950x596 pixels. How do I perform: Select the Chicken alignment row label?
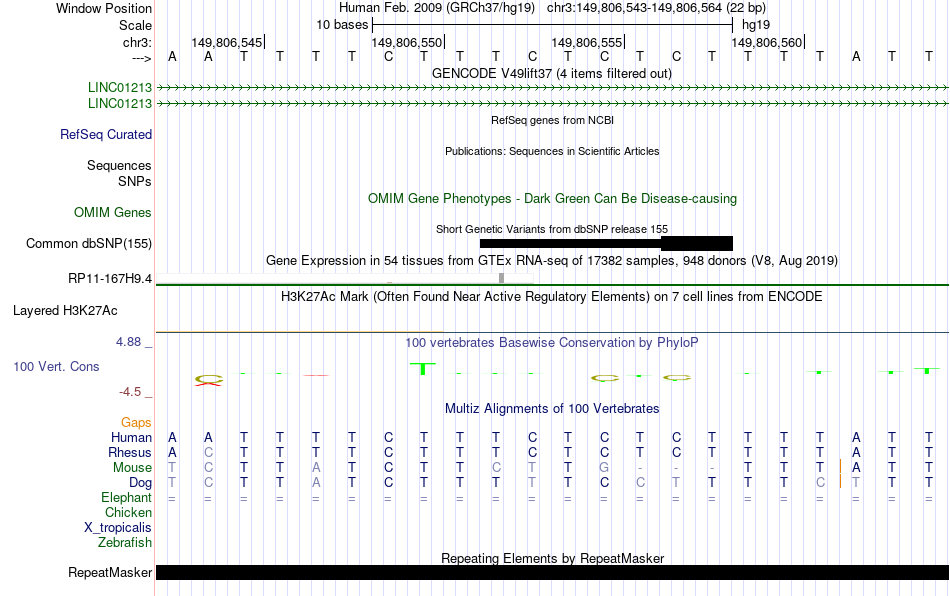click(x=128, y=512)
